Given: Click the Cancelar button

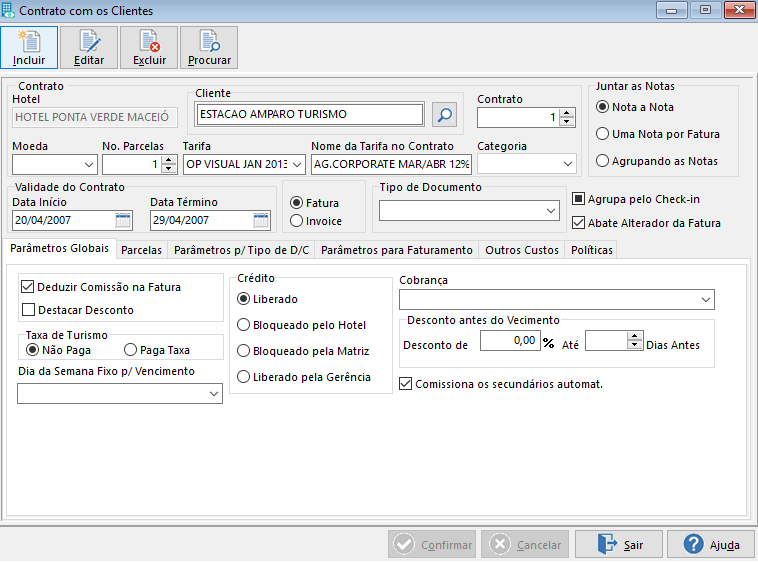Looking at the screenshot, I should tap(525, 545).
